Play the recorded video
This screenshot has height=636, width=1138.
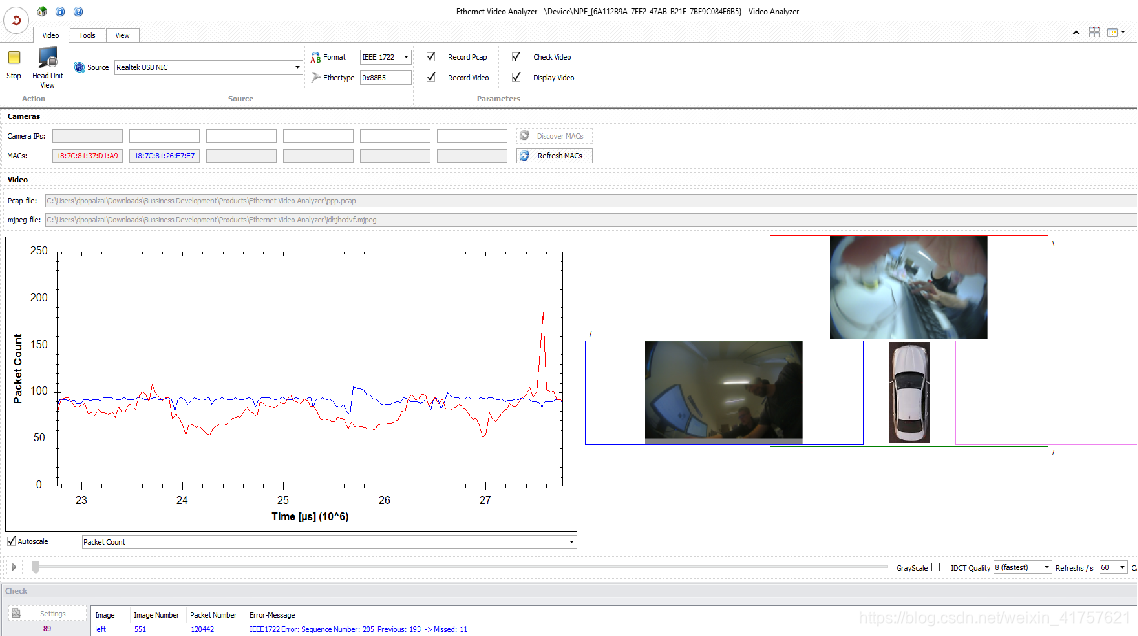click(x=14, y=567)
